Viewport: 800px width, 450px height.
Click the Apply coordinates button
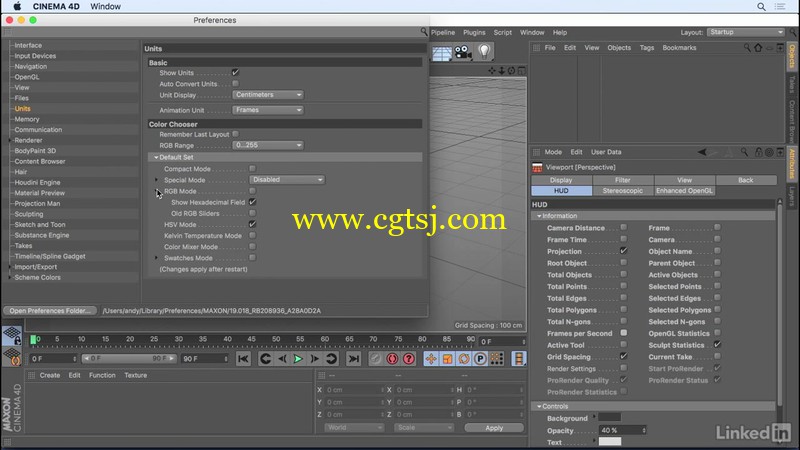pyautogui.click(x=494, y=428)
